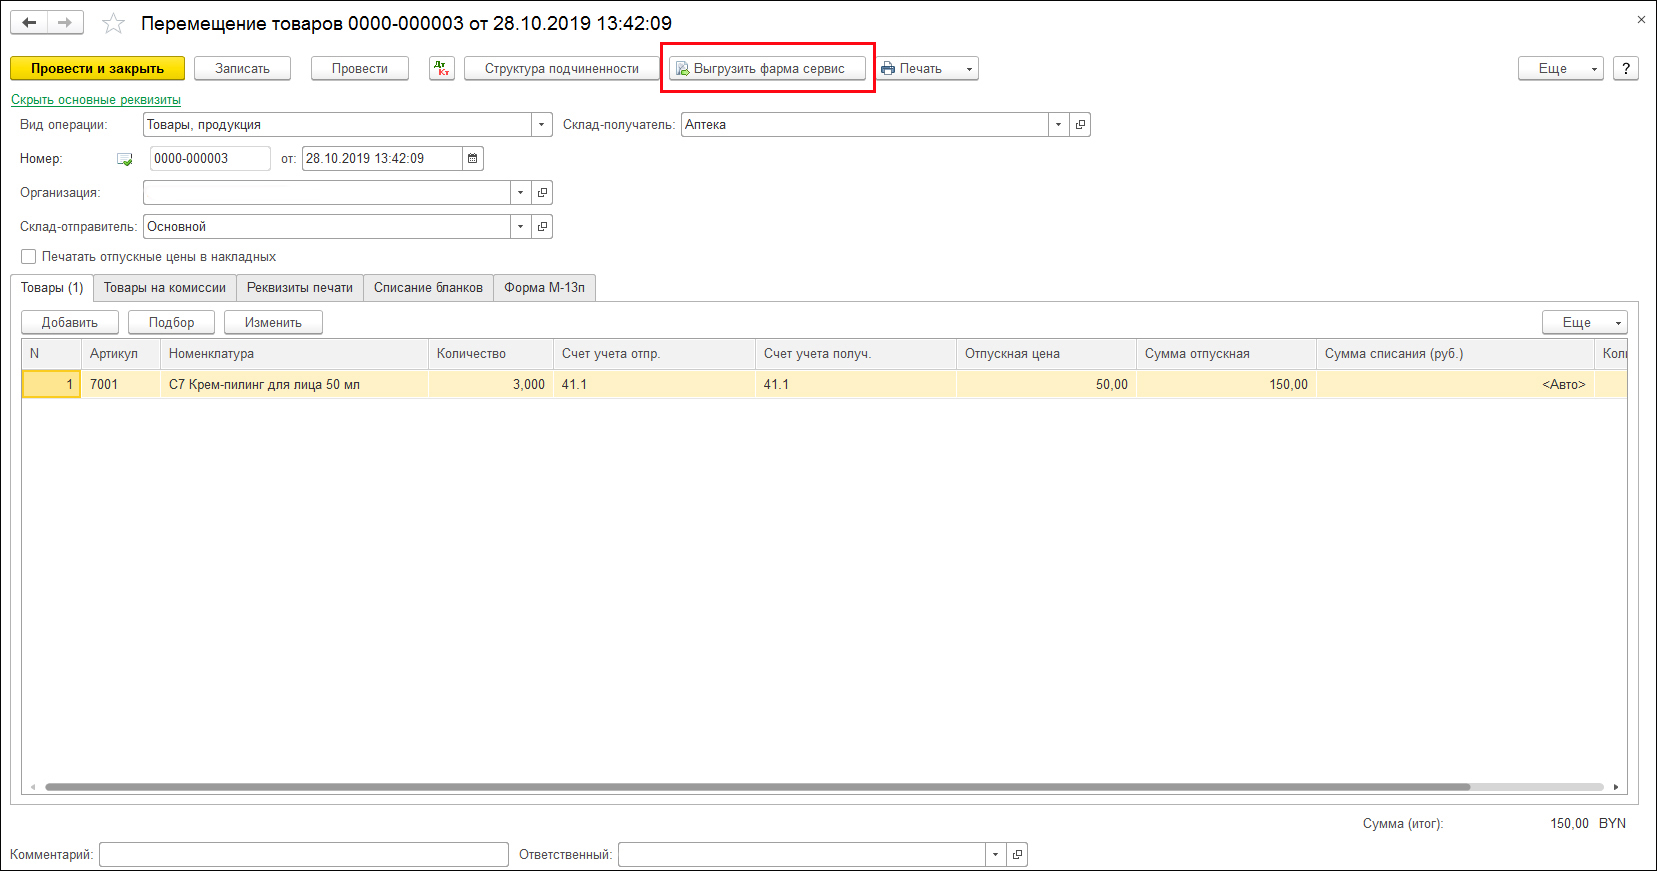The image size is (1657, 871).
Task: Click the back navigation arrow
Action: [29, 22]
